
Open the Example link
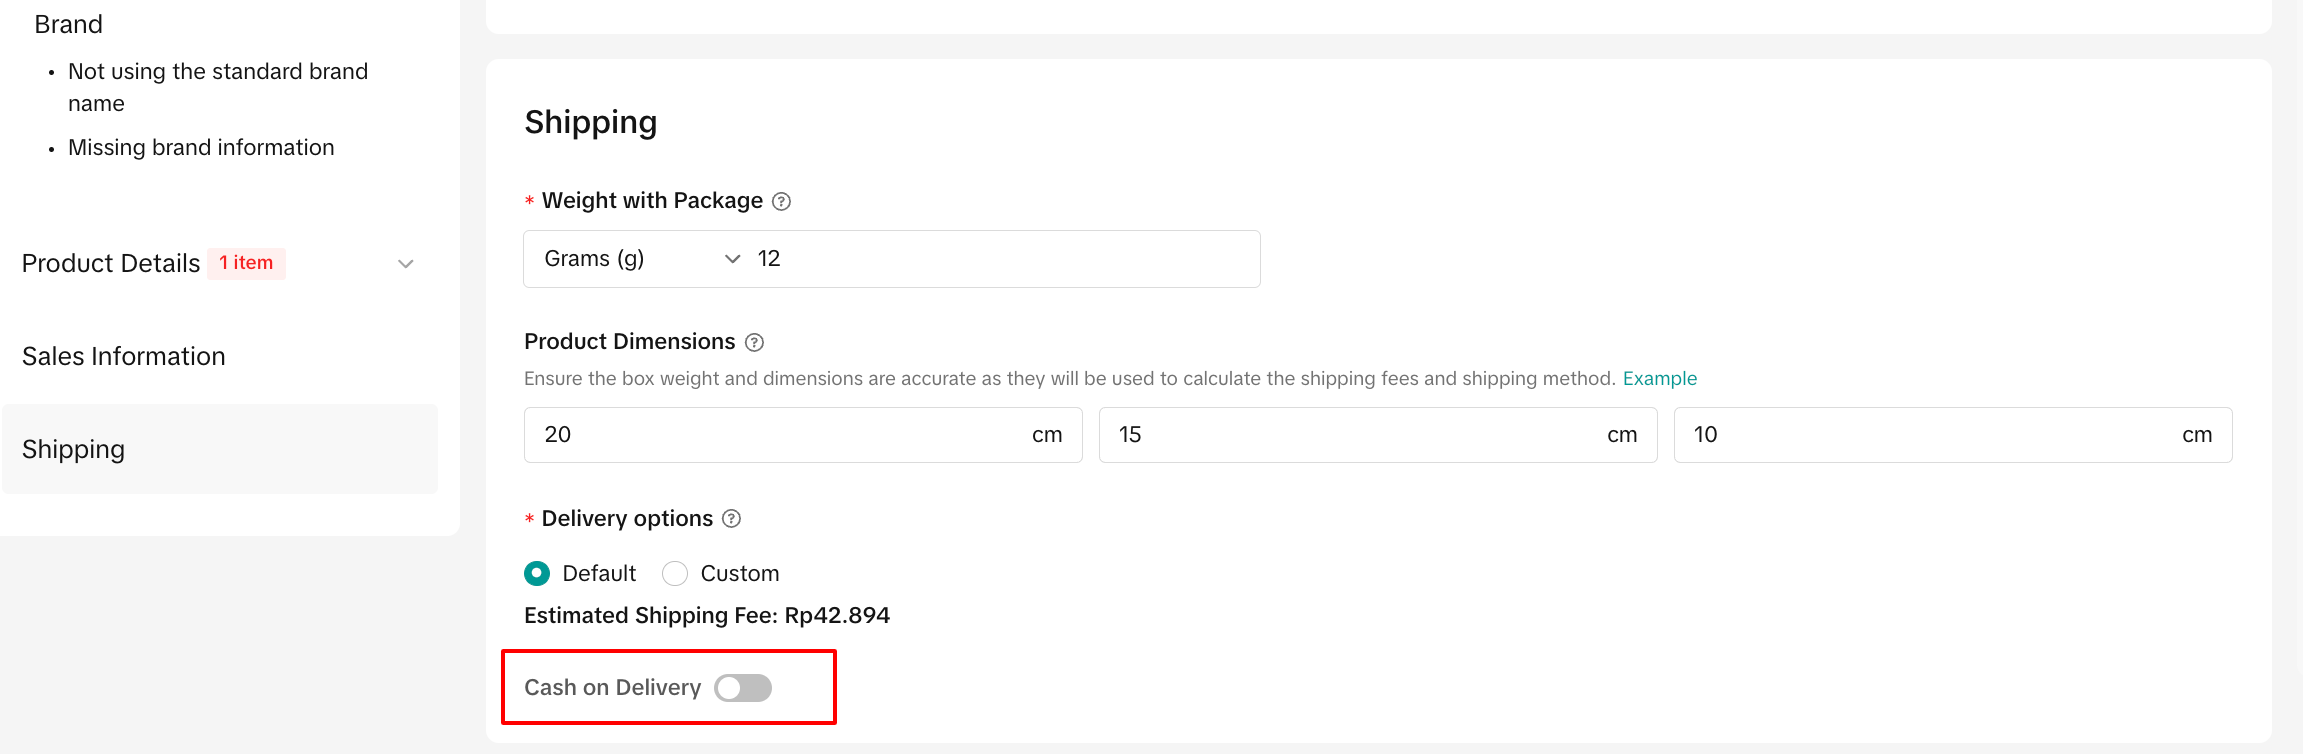(1659, 379)
